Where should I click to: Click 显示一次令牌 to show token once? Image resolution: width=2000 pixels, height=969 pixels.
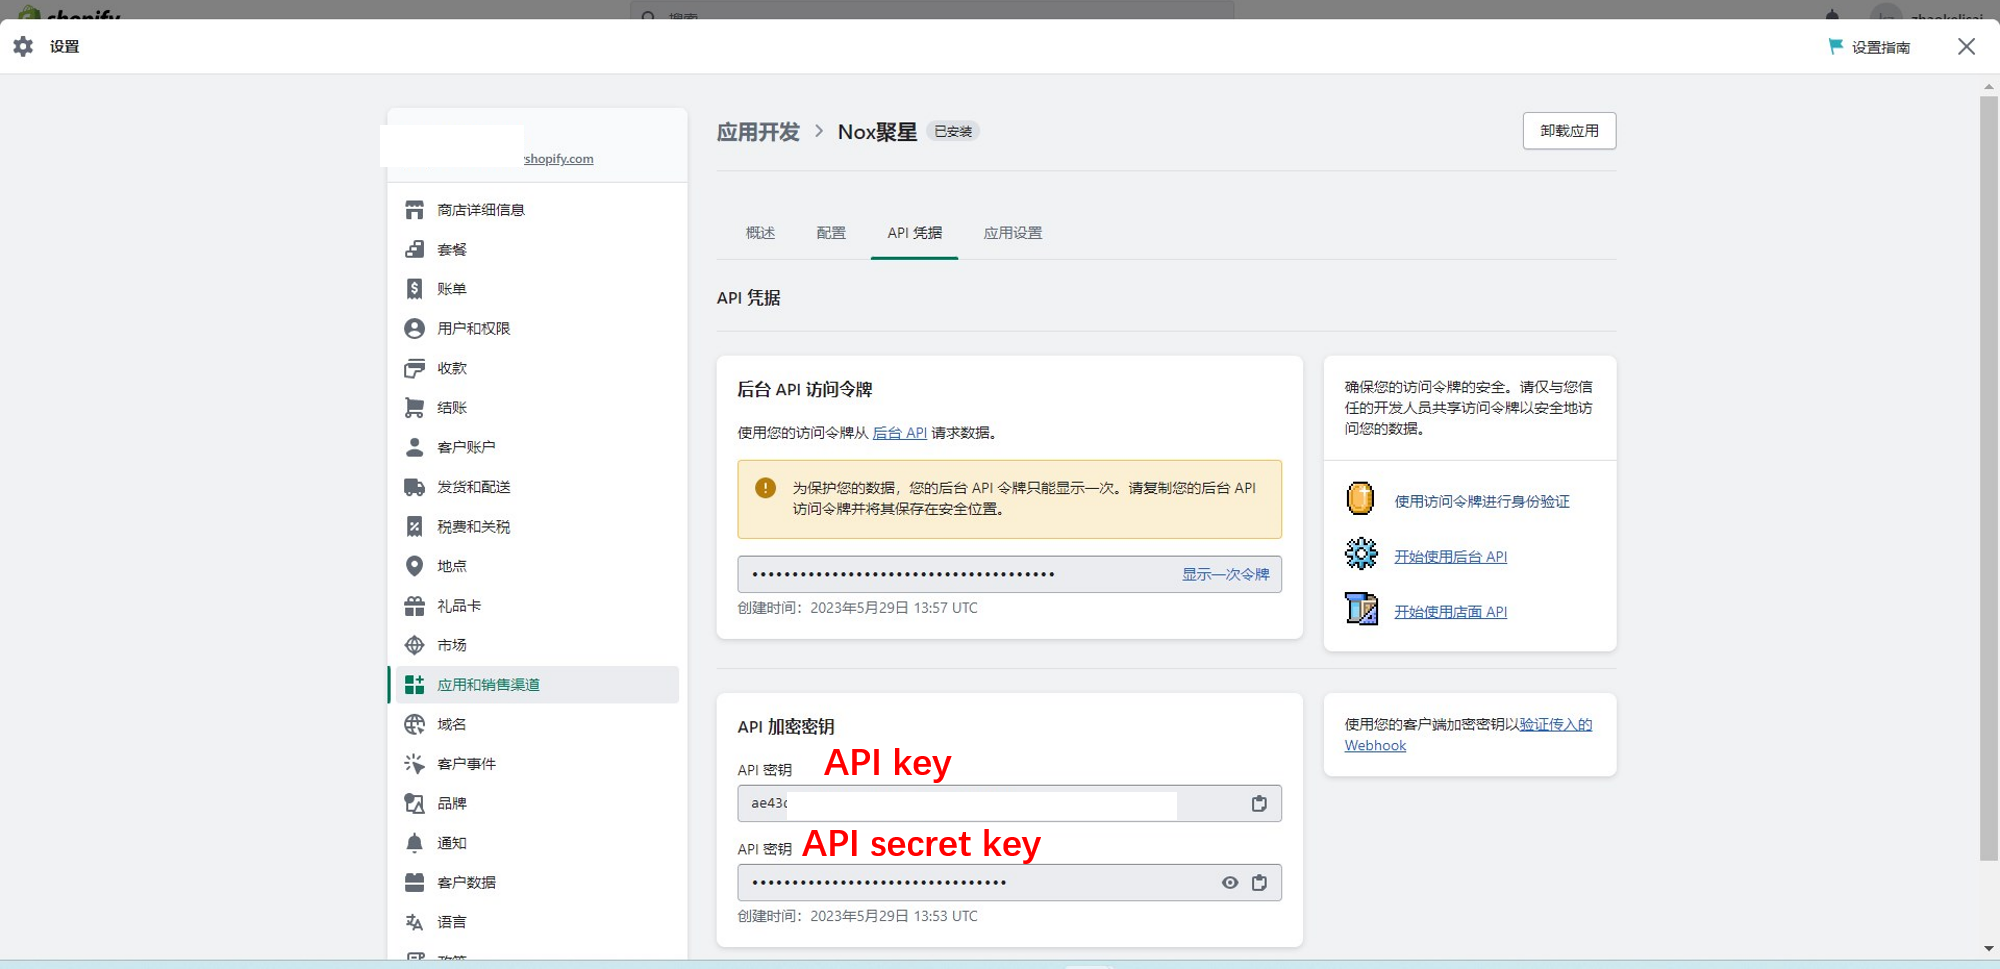coord(1224,574)
